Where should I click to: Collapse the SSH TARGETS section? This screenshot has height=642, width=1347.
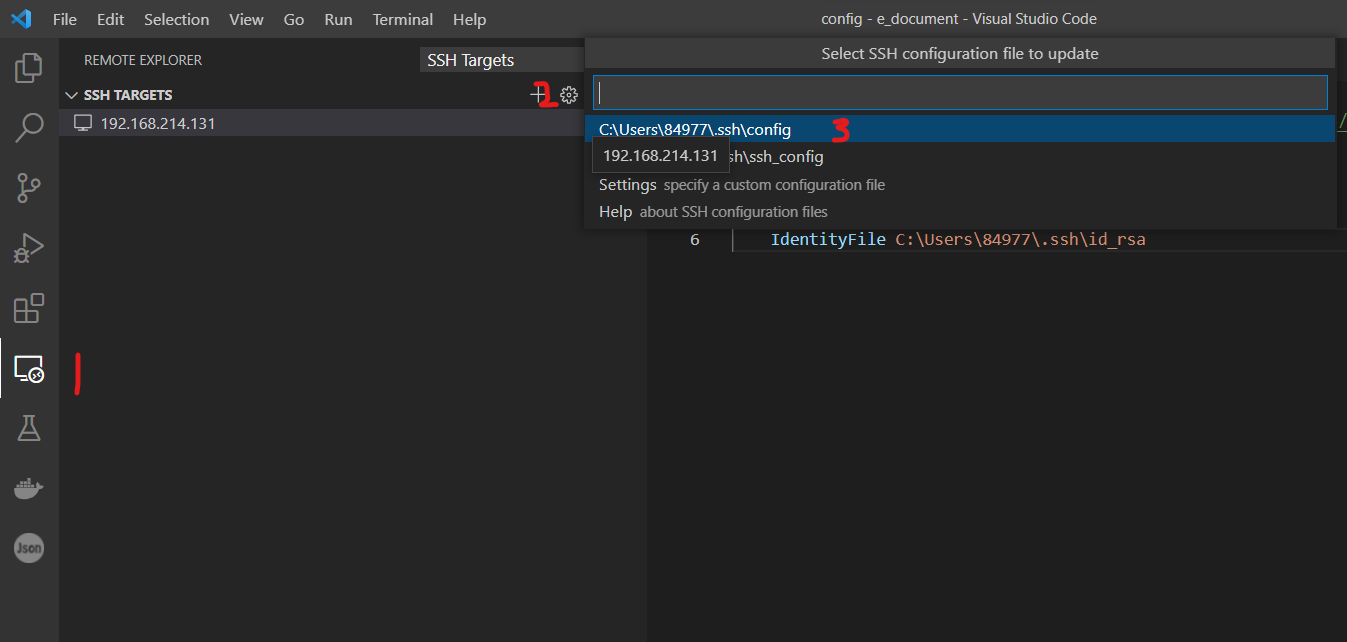point(71,95)
